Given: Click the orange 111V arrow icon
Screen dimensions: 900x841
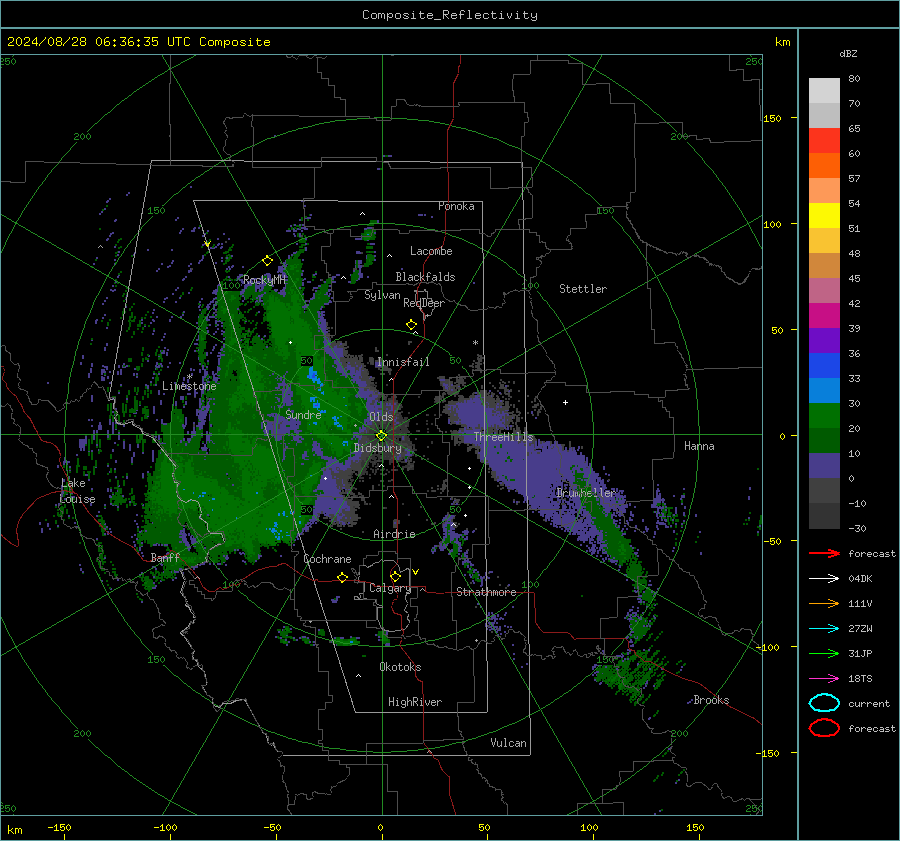Looking at the screenshot, I should point(824,603).
